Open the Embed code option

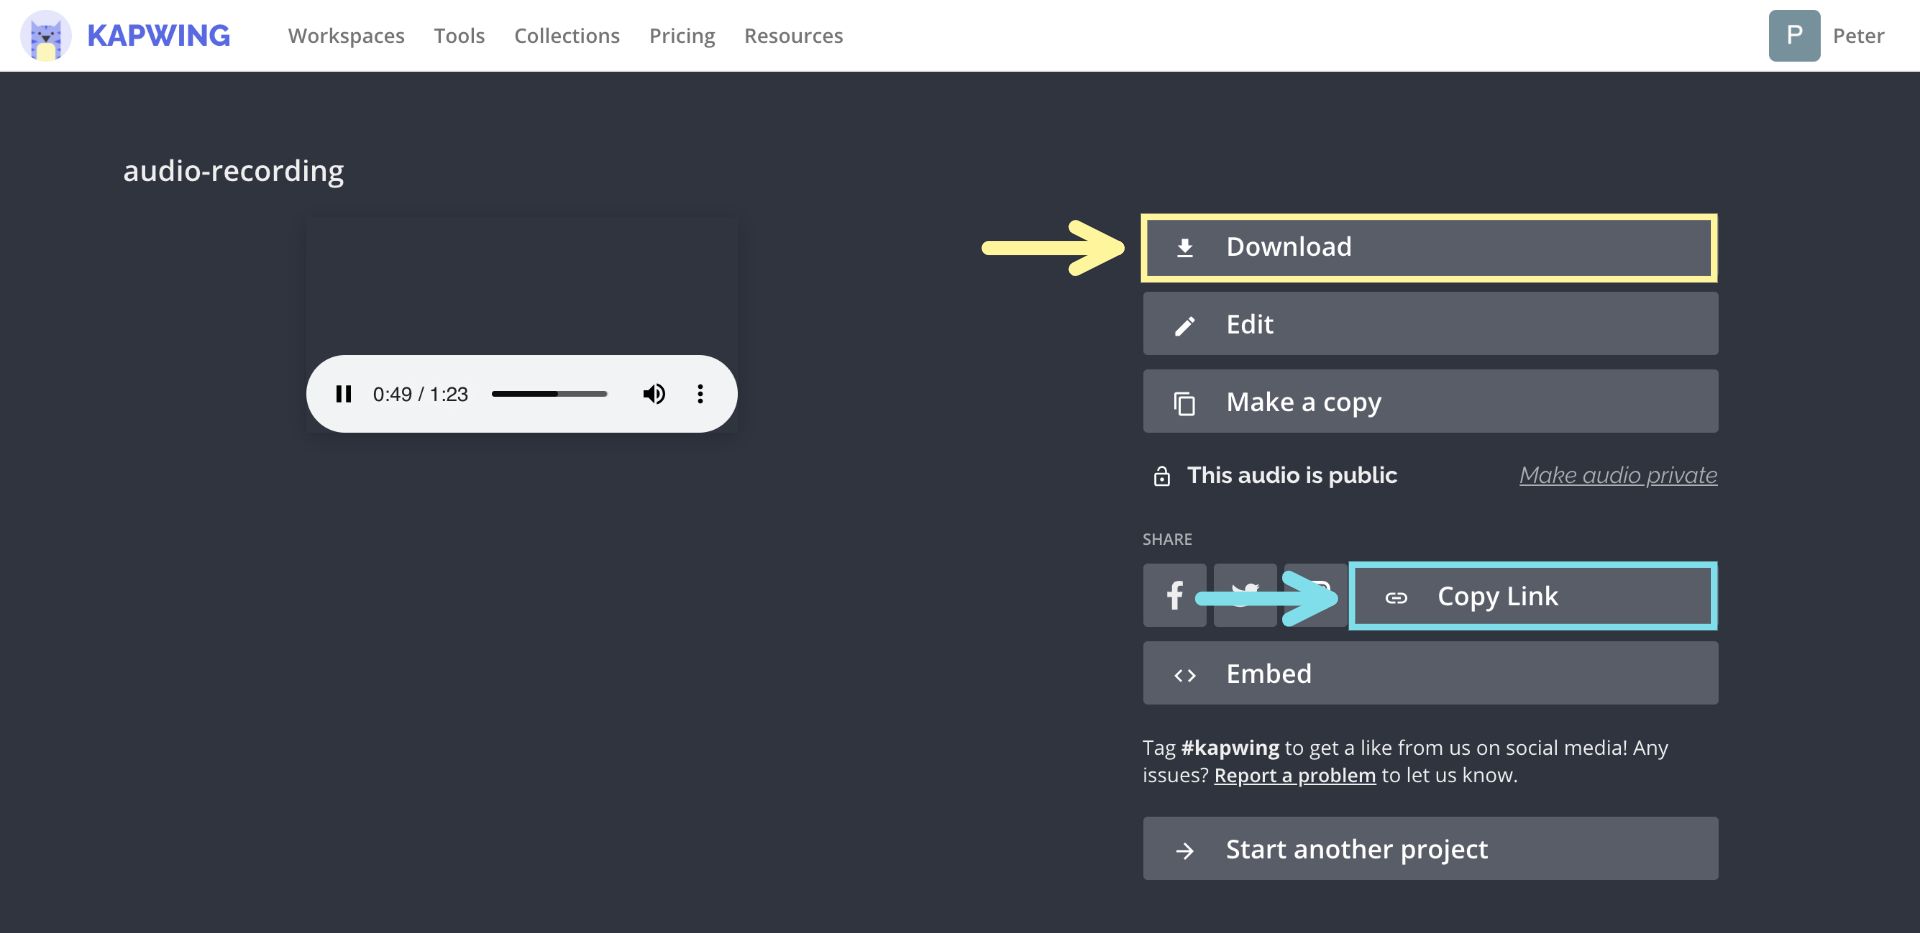(1429, 674)
